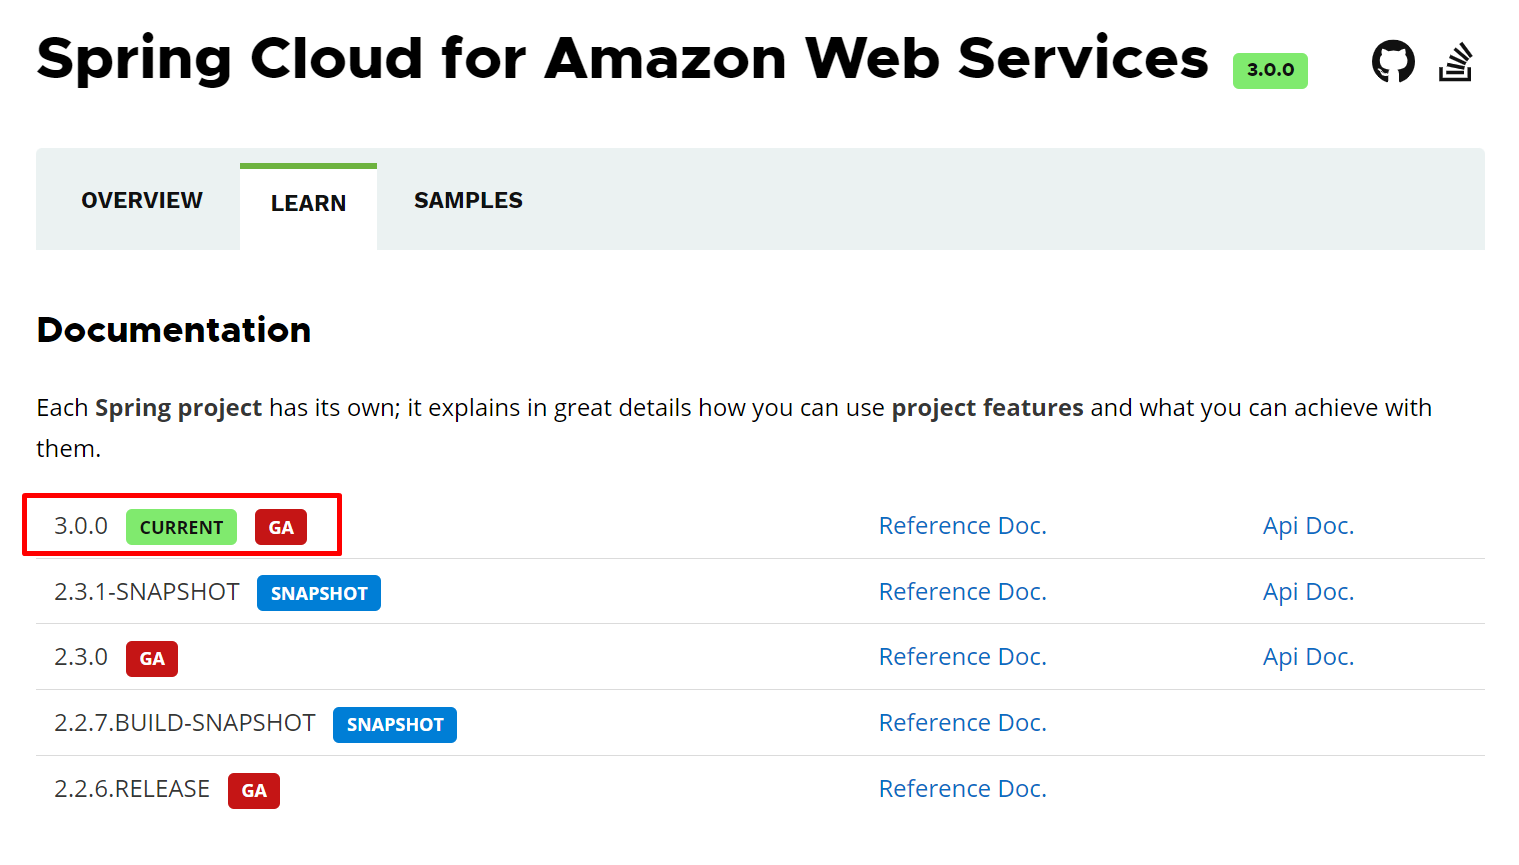
Task: Open the GitHub repository icon
Action: tap(1392, 62)
